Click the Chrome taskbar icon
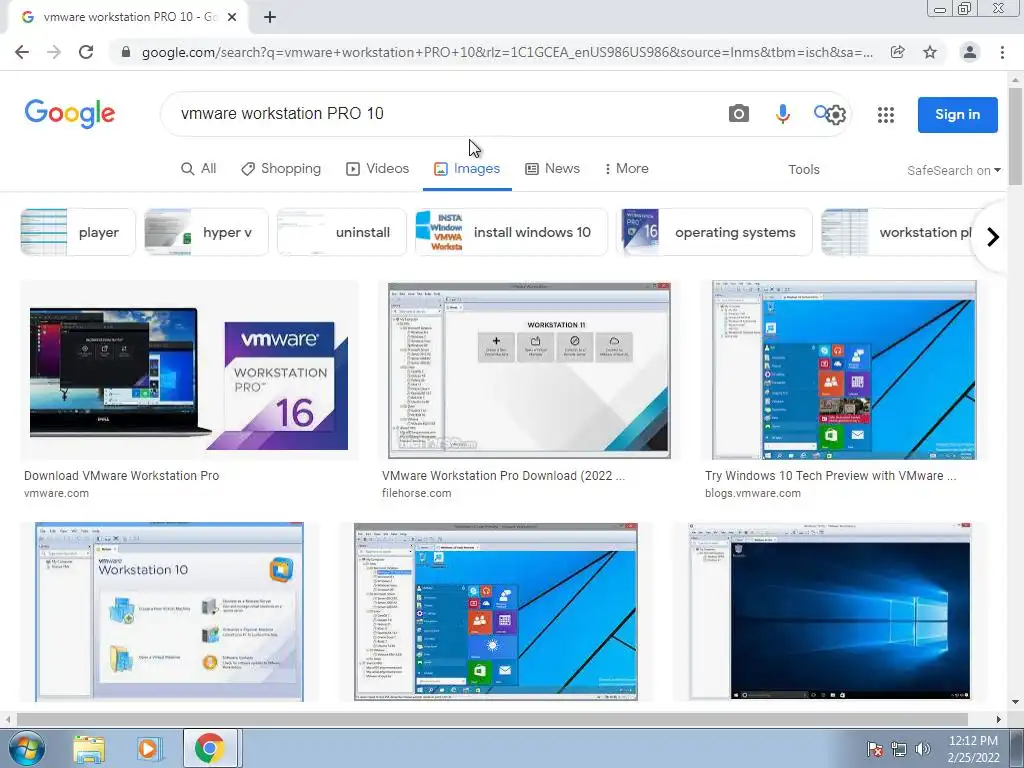The width and height of the screenshot is (1024, 768). click(208, 749)
